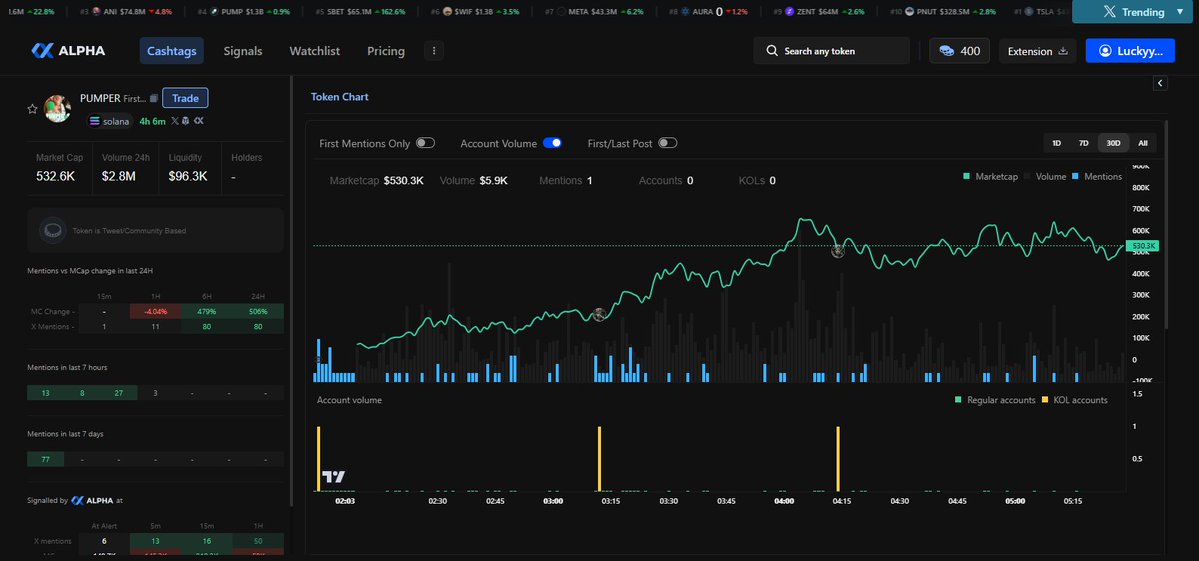This screenshot has width=1199, height=561.
Task: Open the 400 credits coins counter
Action: (960, 51)
